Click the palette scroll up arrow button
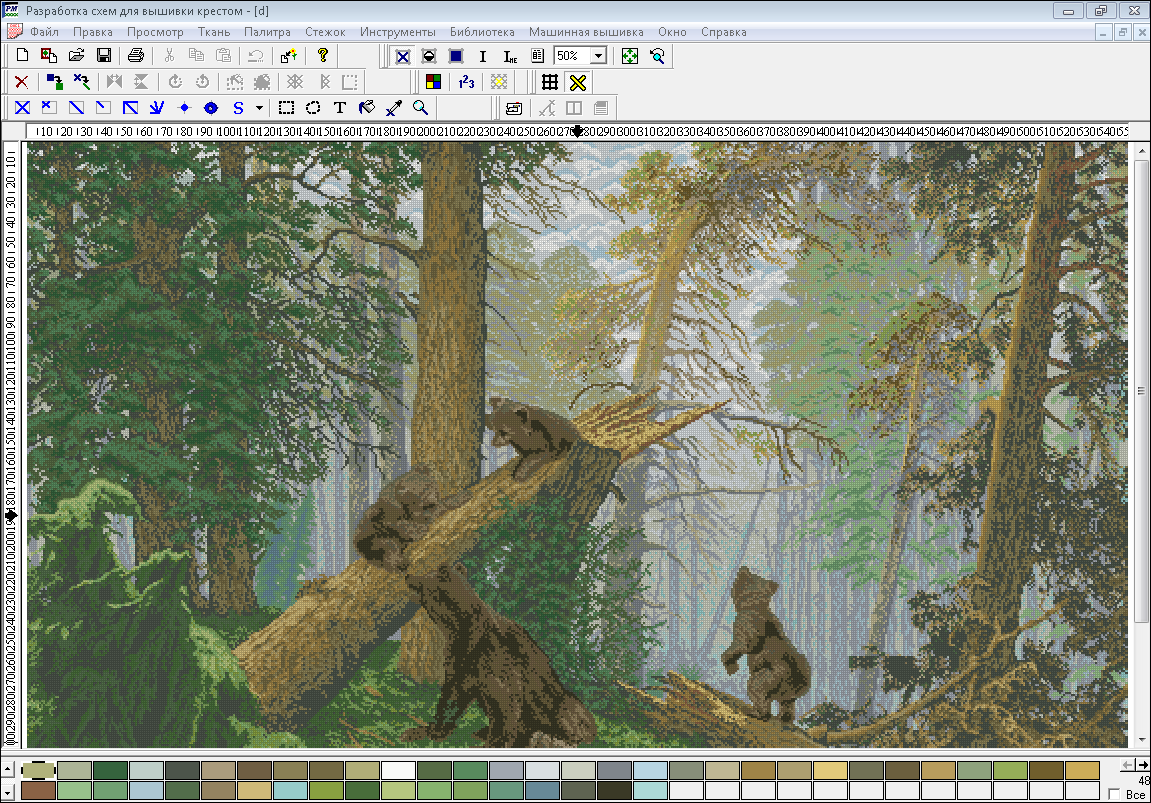 tap(7, 769)
